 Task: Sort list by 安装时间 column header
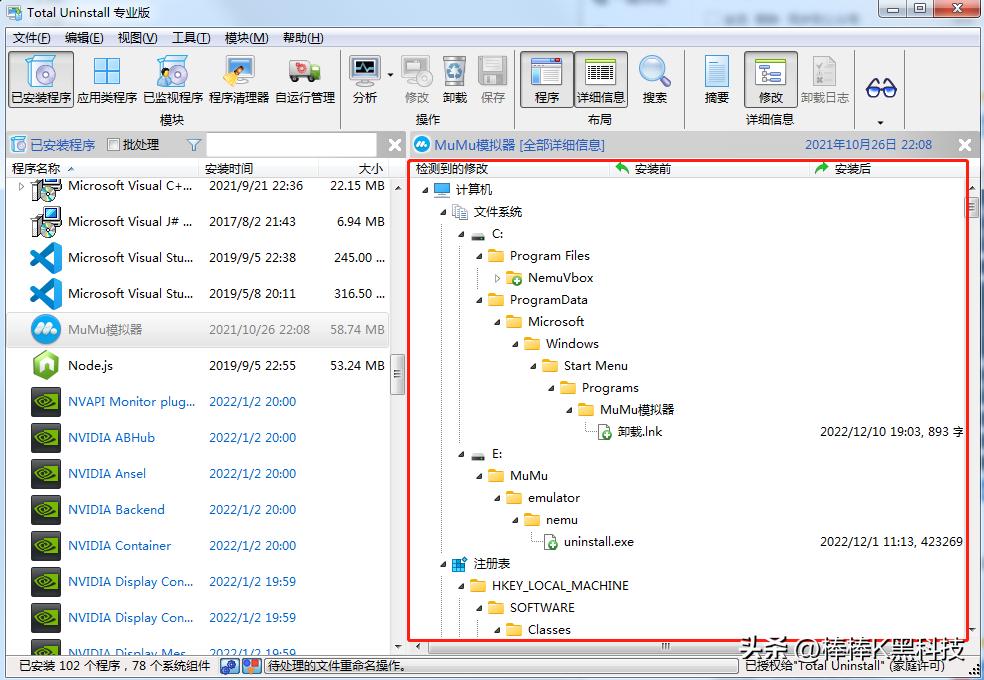tap(229, 168)
